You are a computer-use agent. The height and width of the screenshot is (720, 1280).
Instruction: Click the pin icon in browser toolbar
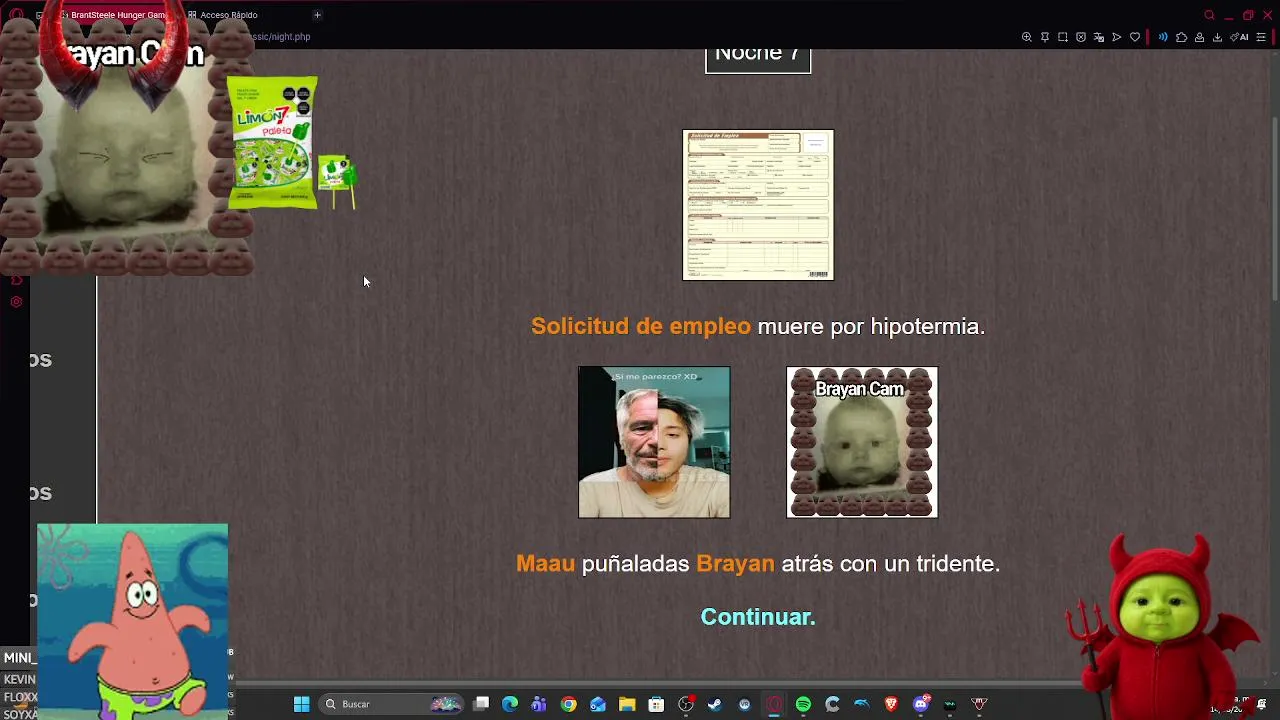coord(1045,37)
